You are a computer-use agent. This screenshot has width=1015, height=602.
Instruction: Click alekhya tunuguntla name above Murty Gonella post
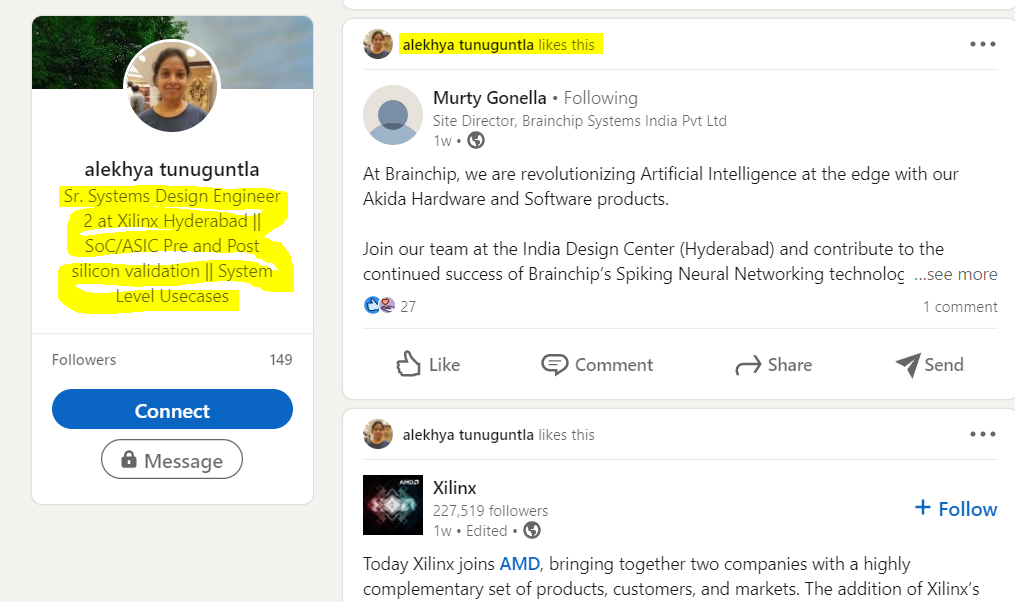[468, 45]
